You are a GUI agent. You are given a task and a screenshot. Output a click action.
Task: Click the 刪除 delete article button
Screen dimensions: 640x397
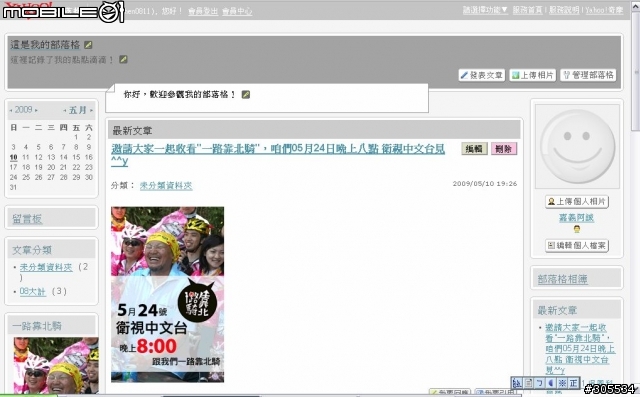point(504,149)
